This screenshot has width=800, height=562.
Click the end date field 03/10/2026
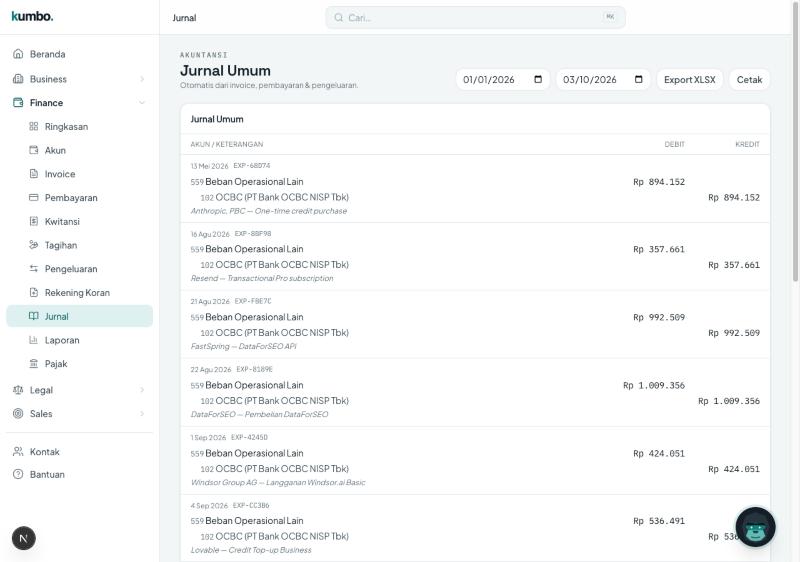(603, 79)
